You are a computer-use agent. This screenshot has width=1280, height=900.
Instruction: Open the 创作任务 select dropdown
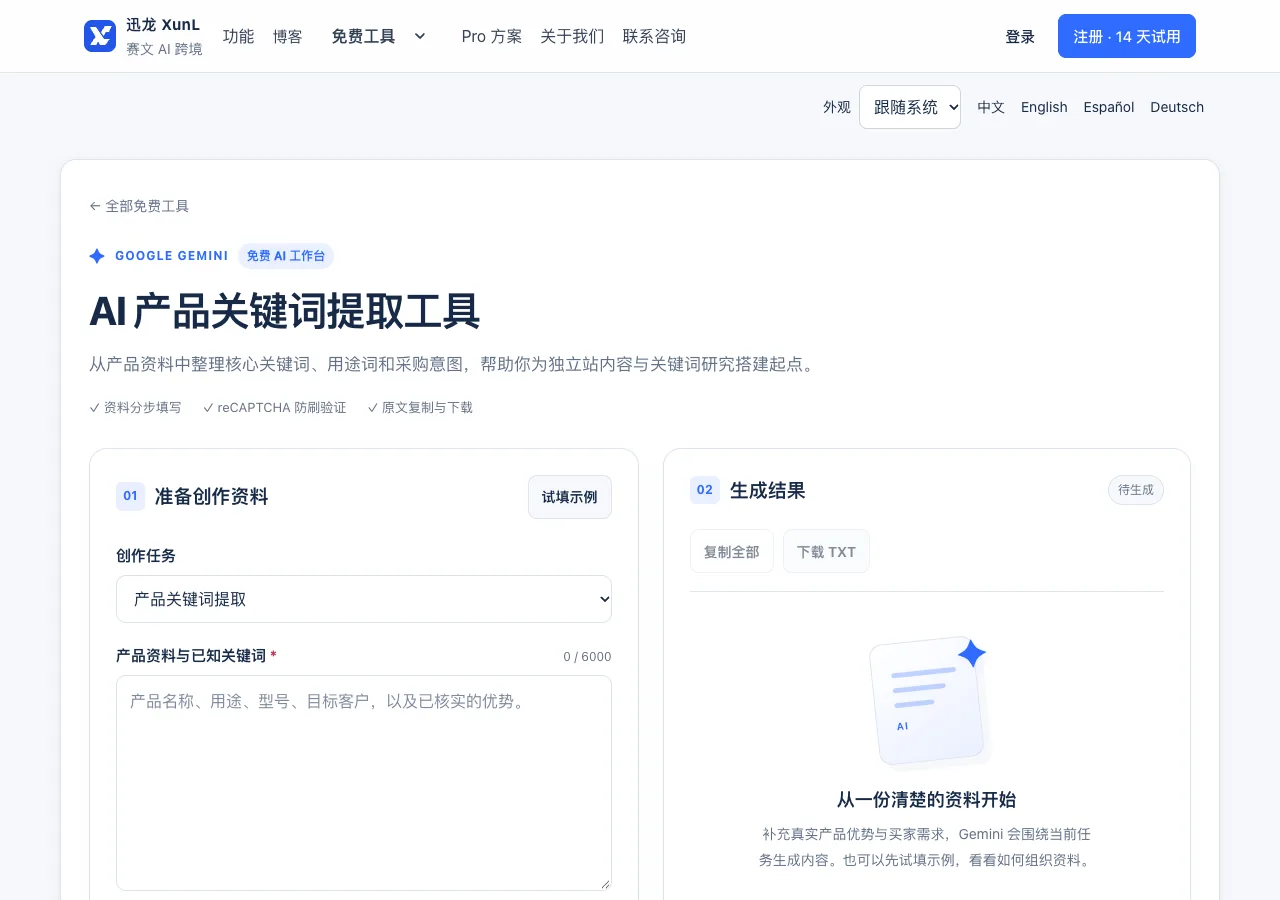click(x=364, y=599)
